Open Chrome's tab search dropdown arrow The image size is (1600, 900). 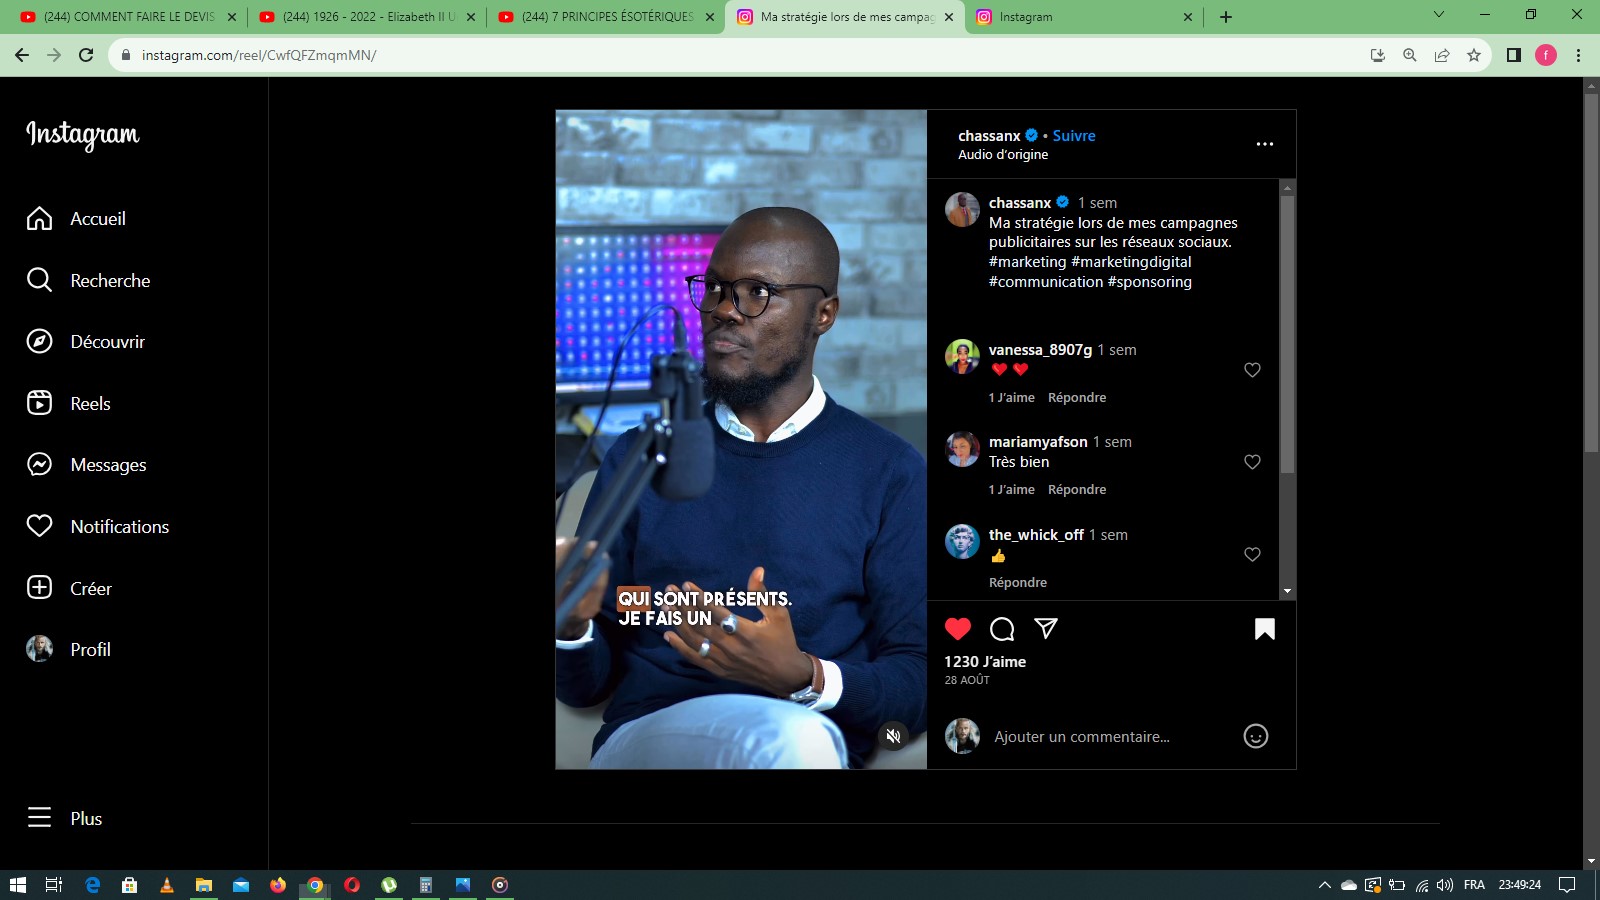click(x=1438, y=15)
